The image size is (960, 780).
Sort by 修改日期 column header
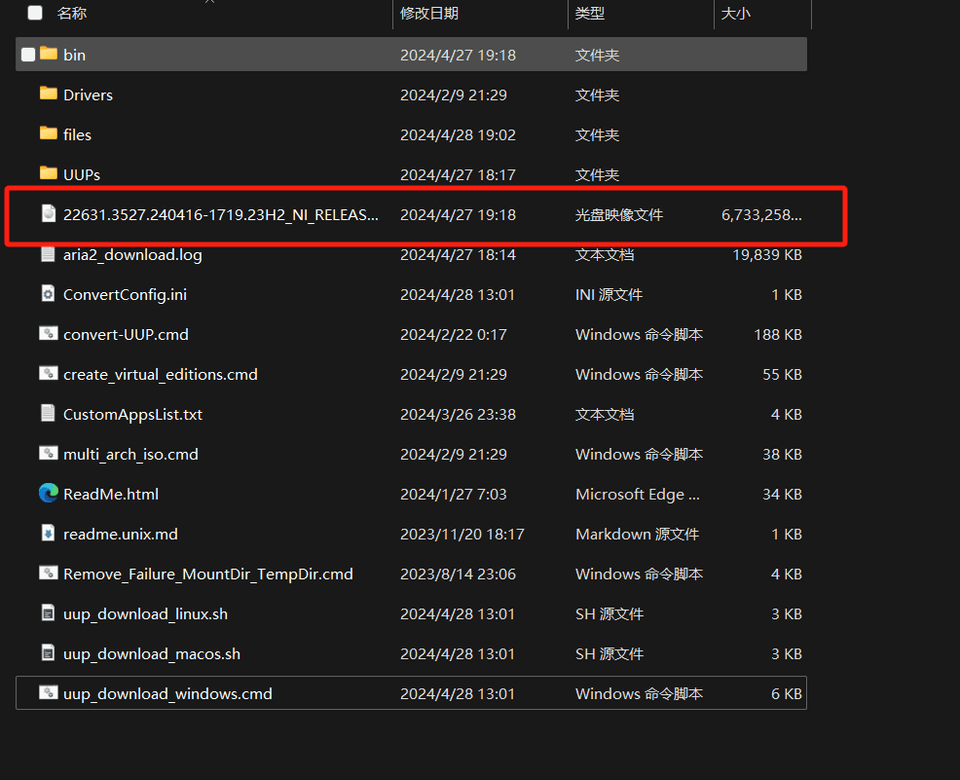[x=429, y=13]
